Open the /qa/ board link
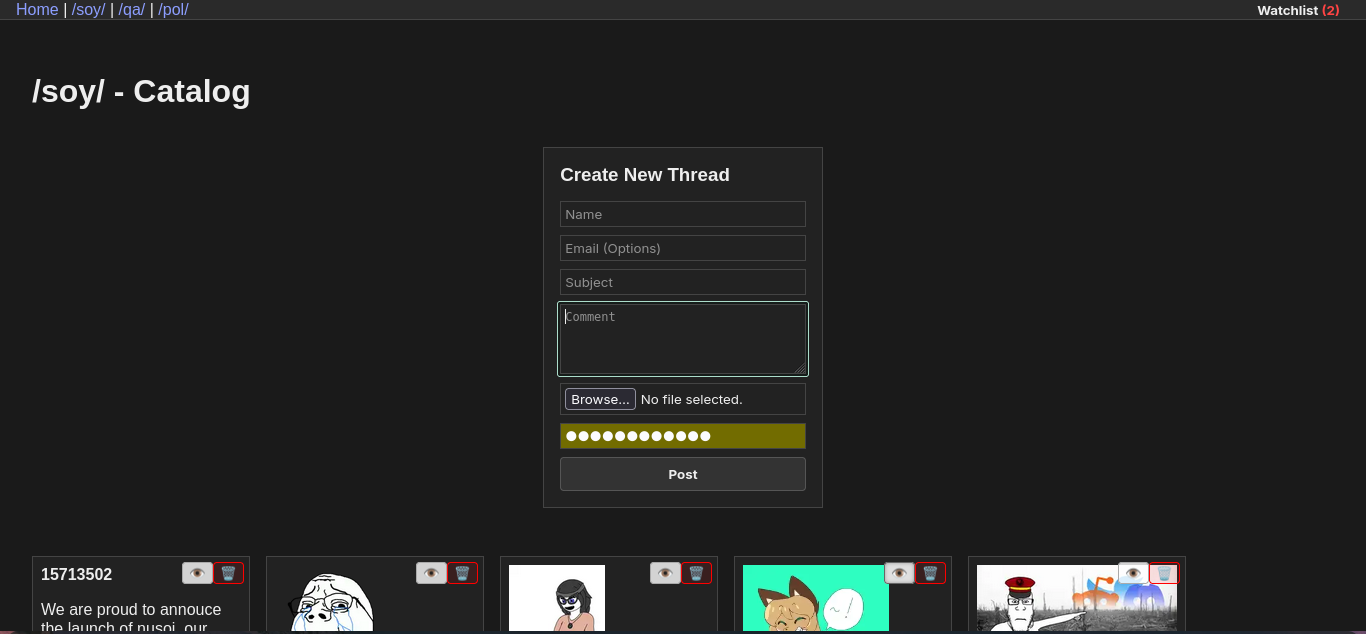The width and height of the screenshot is (1366, 634). point(131,10)
